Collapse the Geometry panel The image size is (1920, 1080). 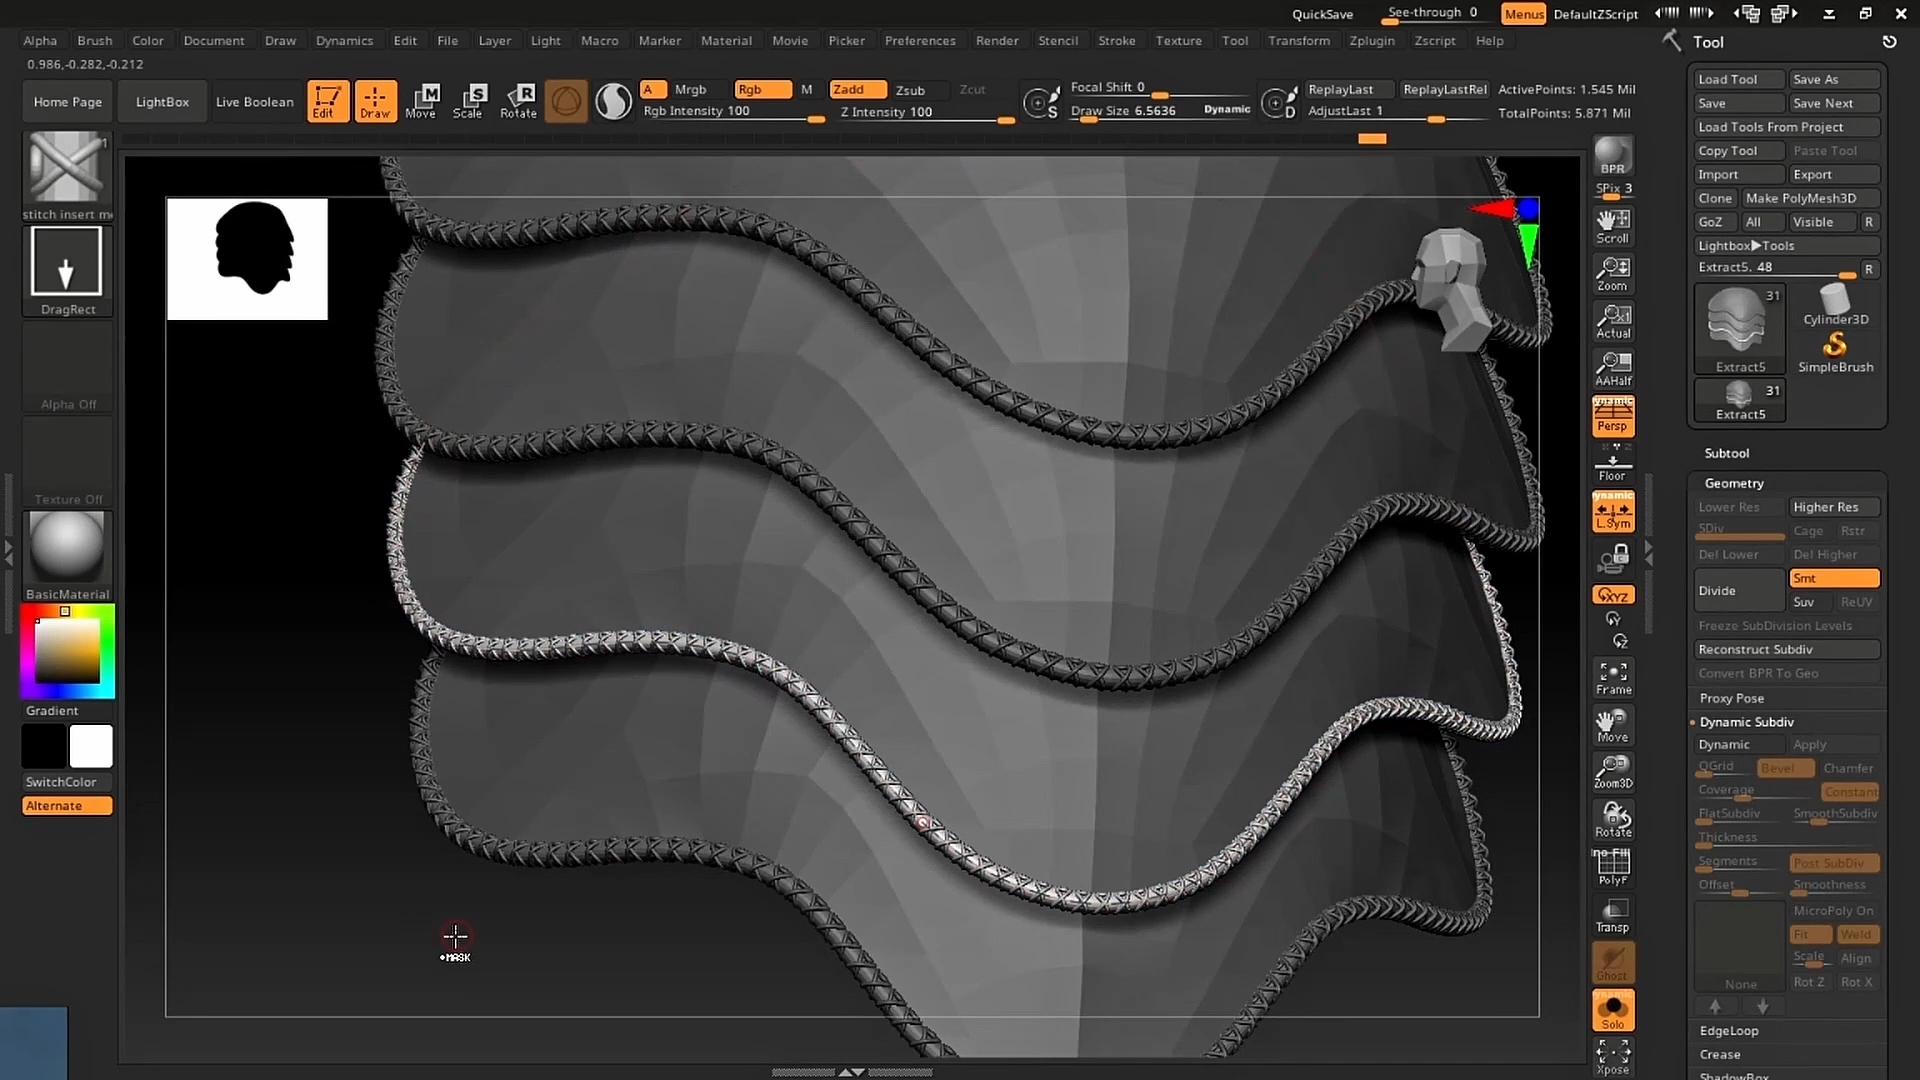pyautogui.click(x=1733, y=483)
